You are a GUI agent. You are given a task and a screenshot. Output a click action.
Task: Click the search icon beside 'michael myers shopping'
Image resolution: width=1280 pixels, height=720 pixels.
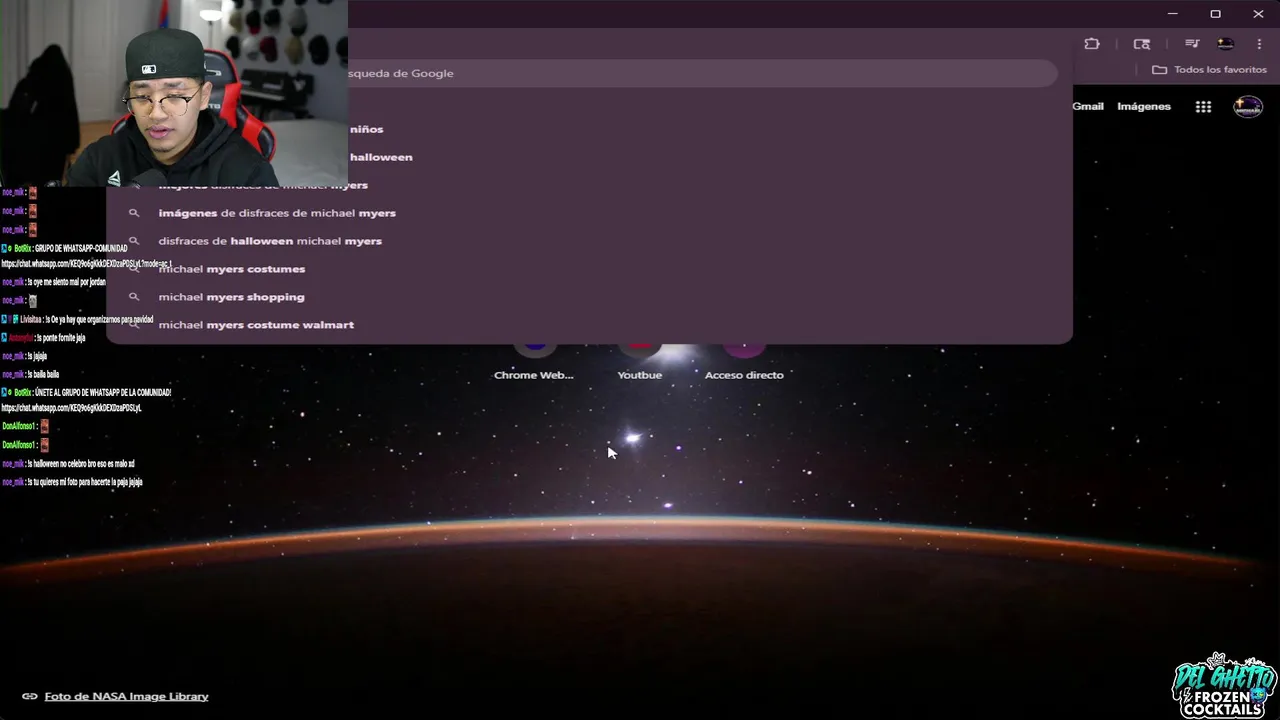[133, 297]
